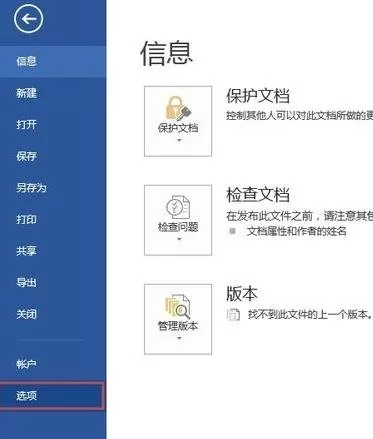The width and height of the screenshot is (373, 439).
Task: Click the 管理版本 button label
Action: 178,326
